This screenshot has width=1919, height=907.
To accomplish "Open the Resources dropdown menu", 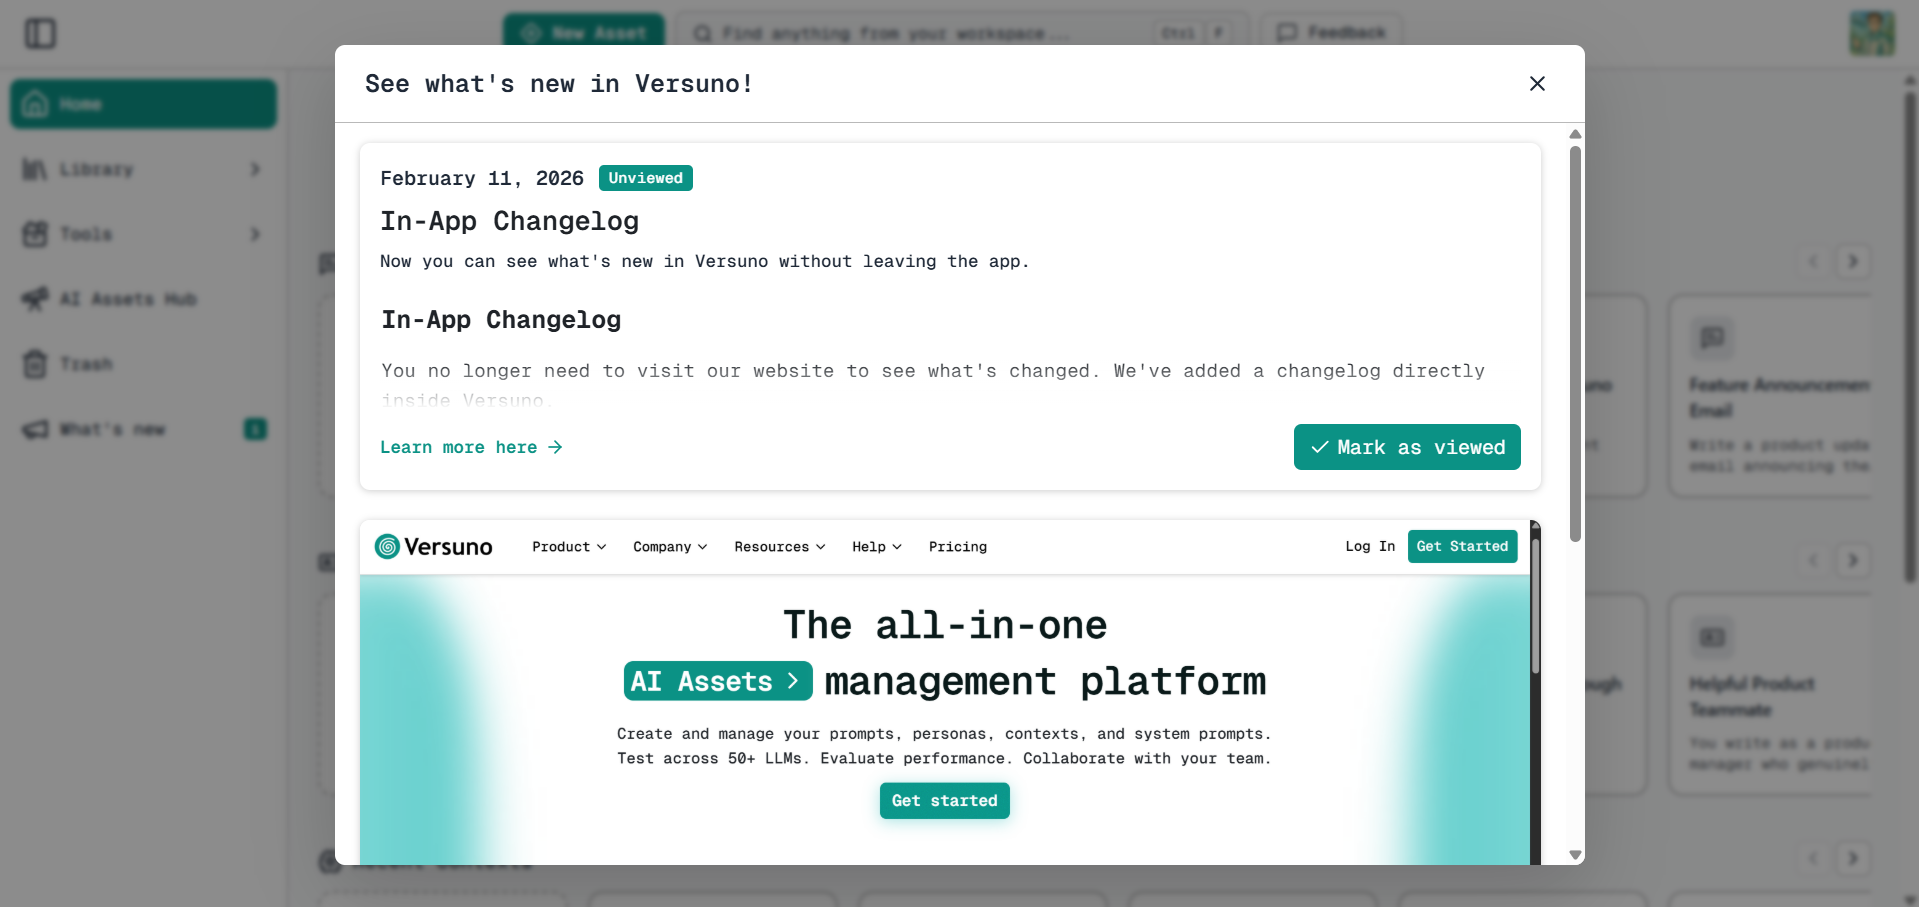I will 780,547.
